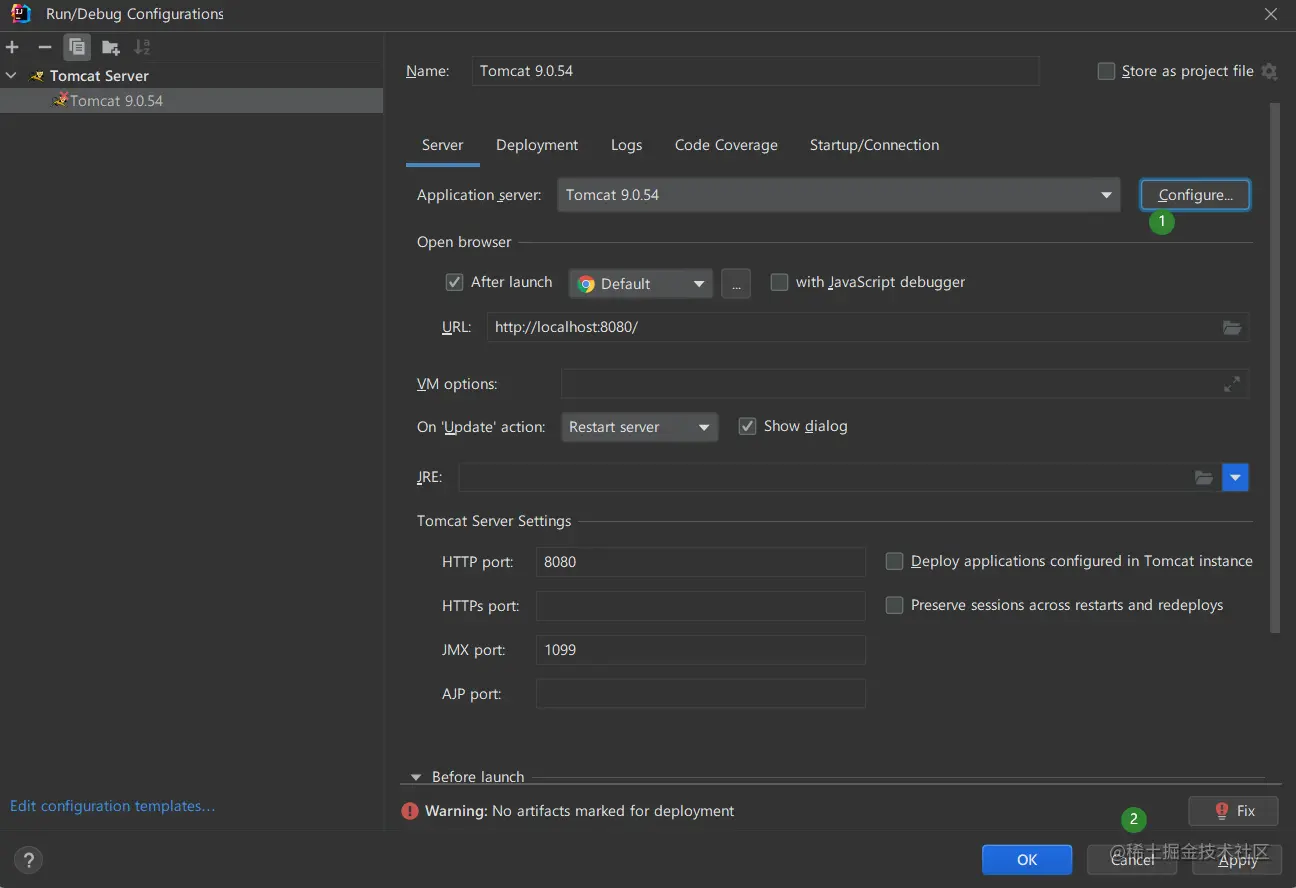Enable Preserve sessions across restarts and redeploys
The image size is (1296, 888).
point(895,605)
